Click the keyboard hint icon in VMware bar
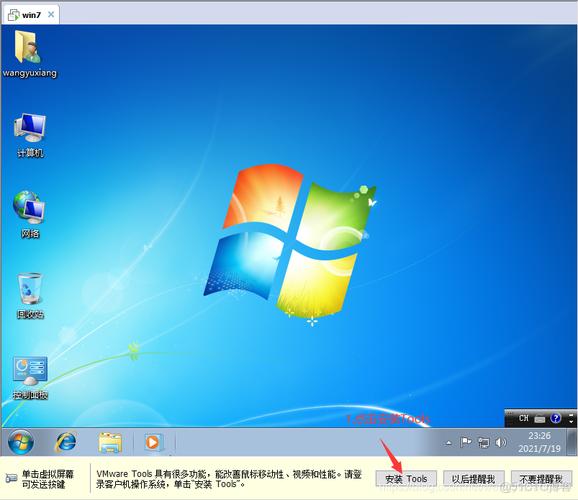Image resolution: width=578 pixels, height=500 pixels. pyautogui.click(x=11, y=478)
